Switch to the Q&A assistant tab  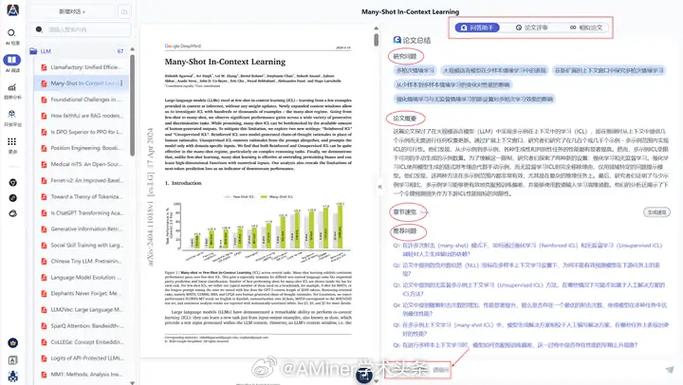477,27
